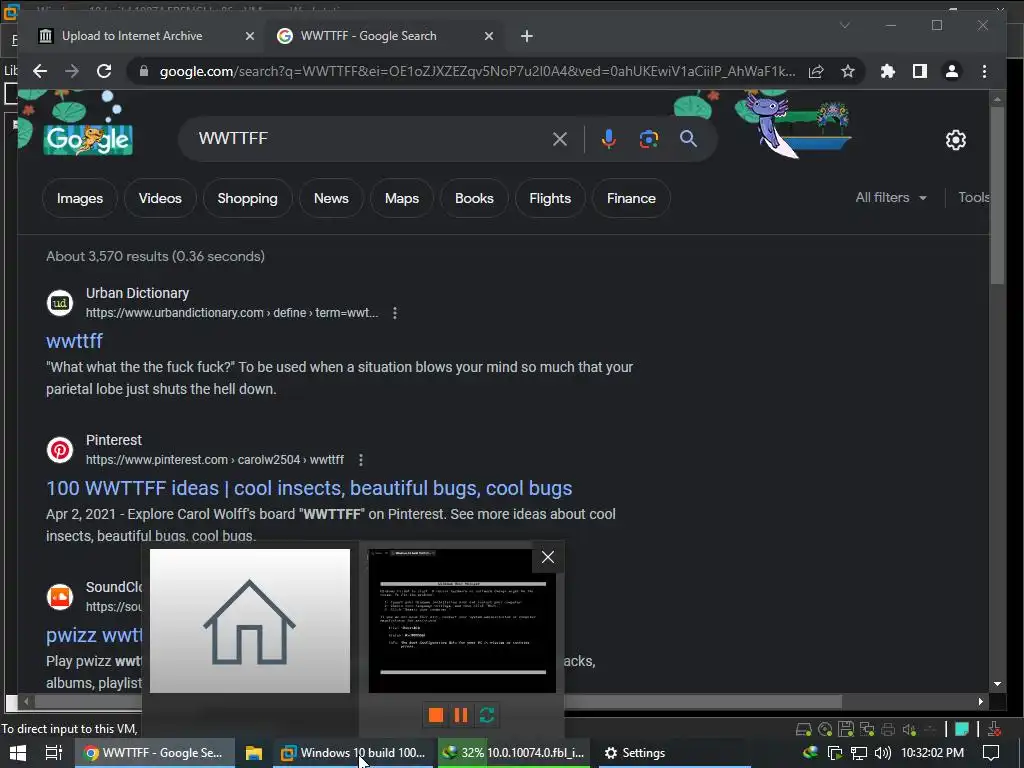Toggle the Chrome side panel icon
Image resolution: width=1024 pixels, height=768 pixels.
coord(920,71)
